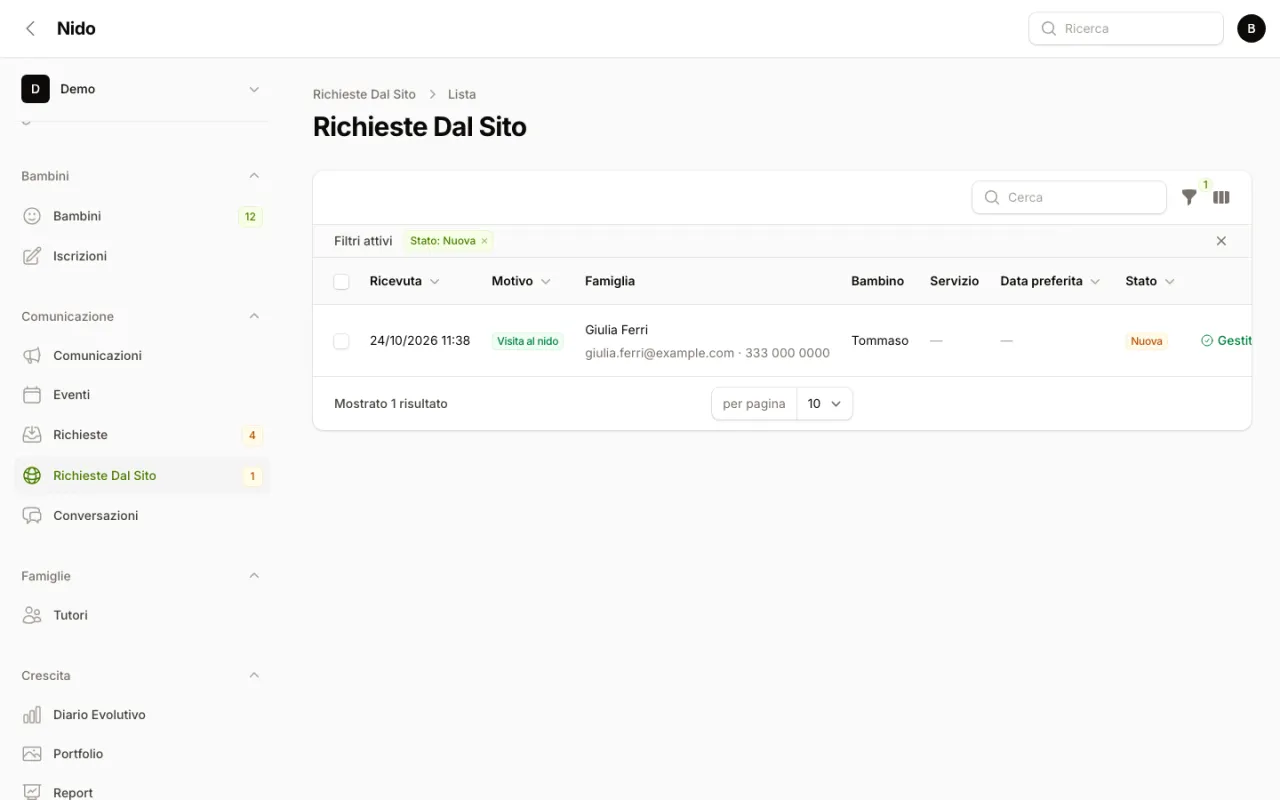Go back using the top-left arrow
The width and height of the screenshot is (1280, 800).
(31, 29)
